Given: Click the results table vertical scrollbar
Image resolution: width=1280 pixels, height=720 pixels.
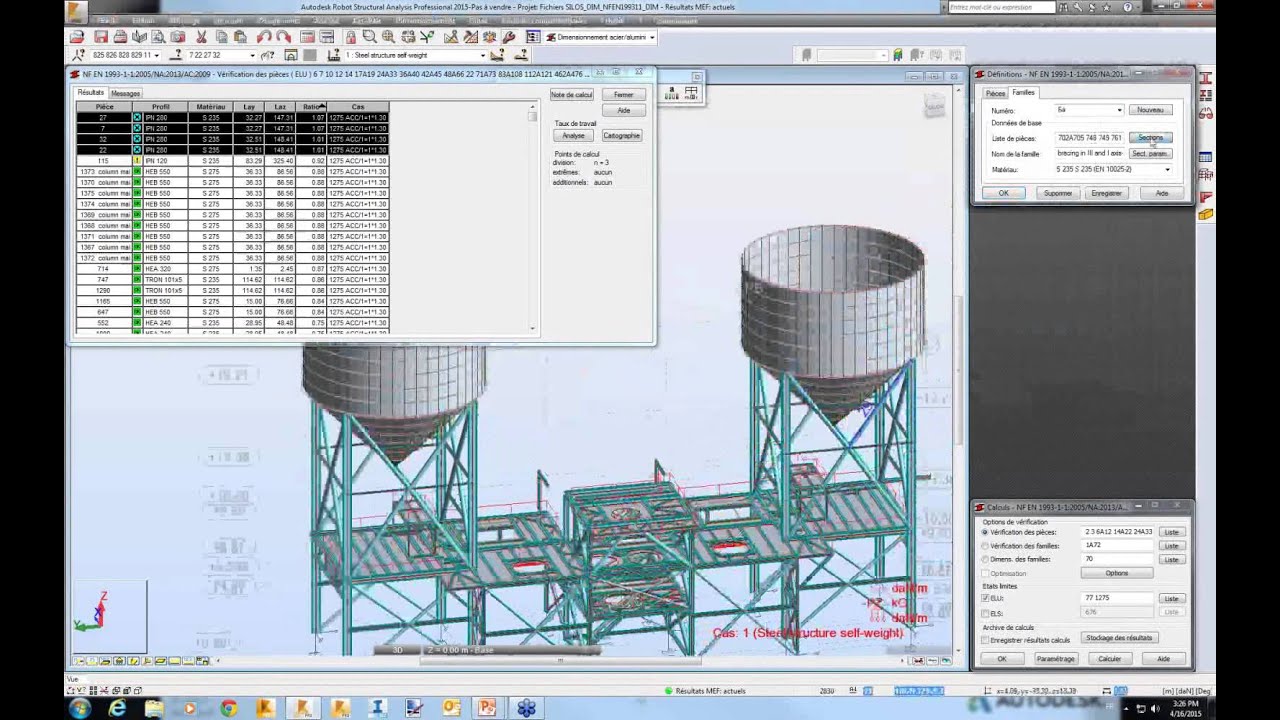Looking at the screenshot, I should (x=532, y=218).
